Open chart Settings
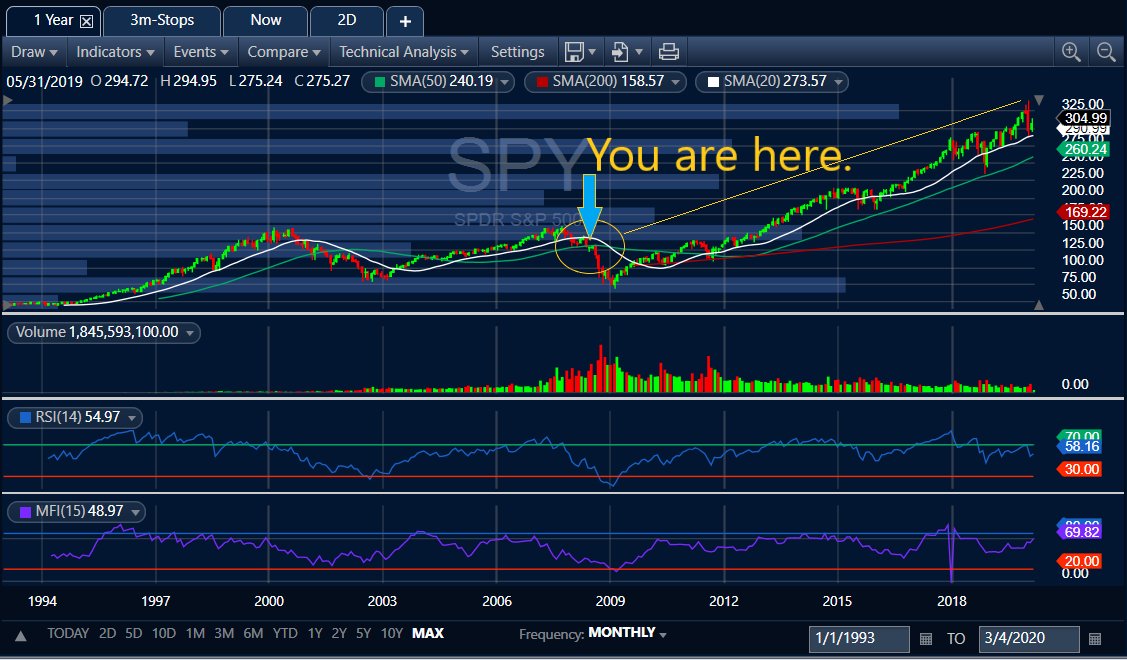 point(518,52)
